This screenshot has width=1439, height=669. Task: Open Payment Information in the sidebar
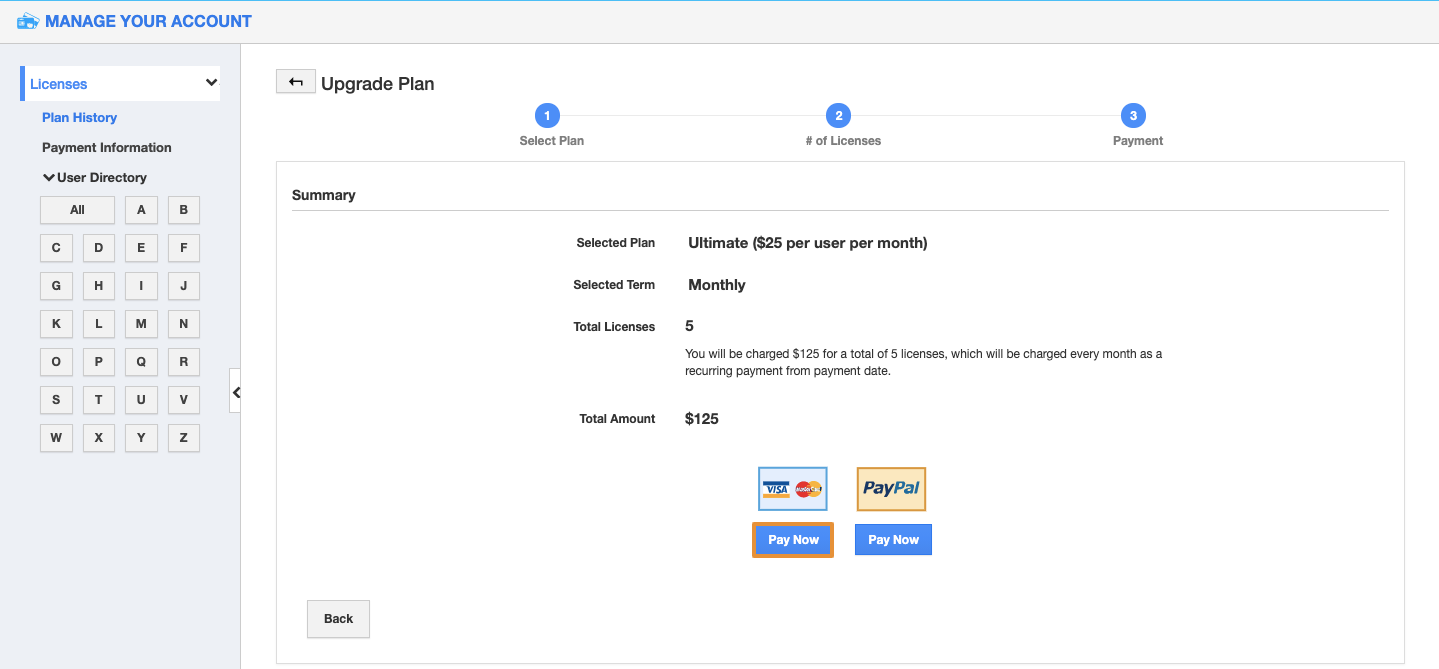click(x=107, y=147)
